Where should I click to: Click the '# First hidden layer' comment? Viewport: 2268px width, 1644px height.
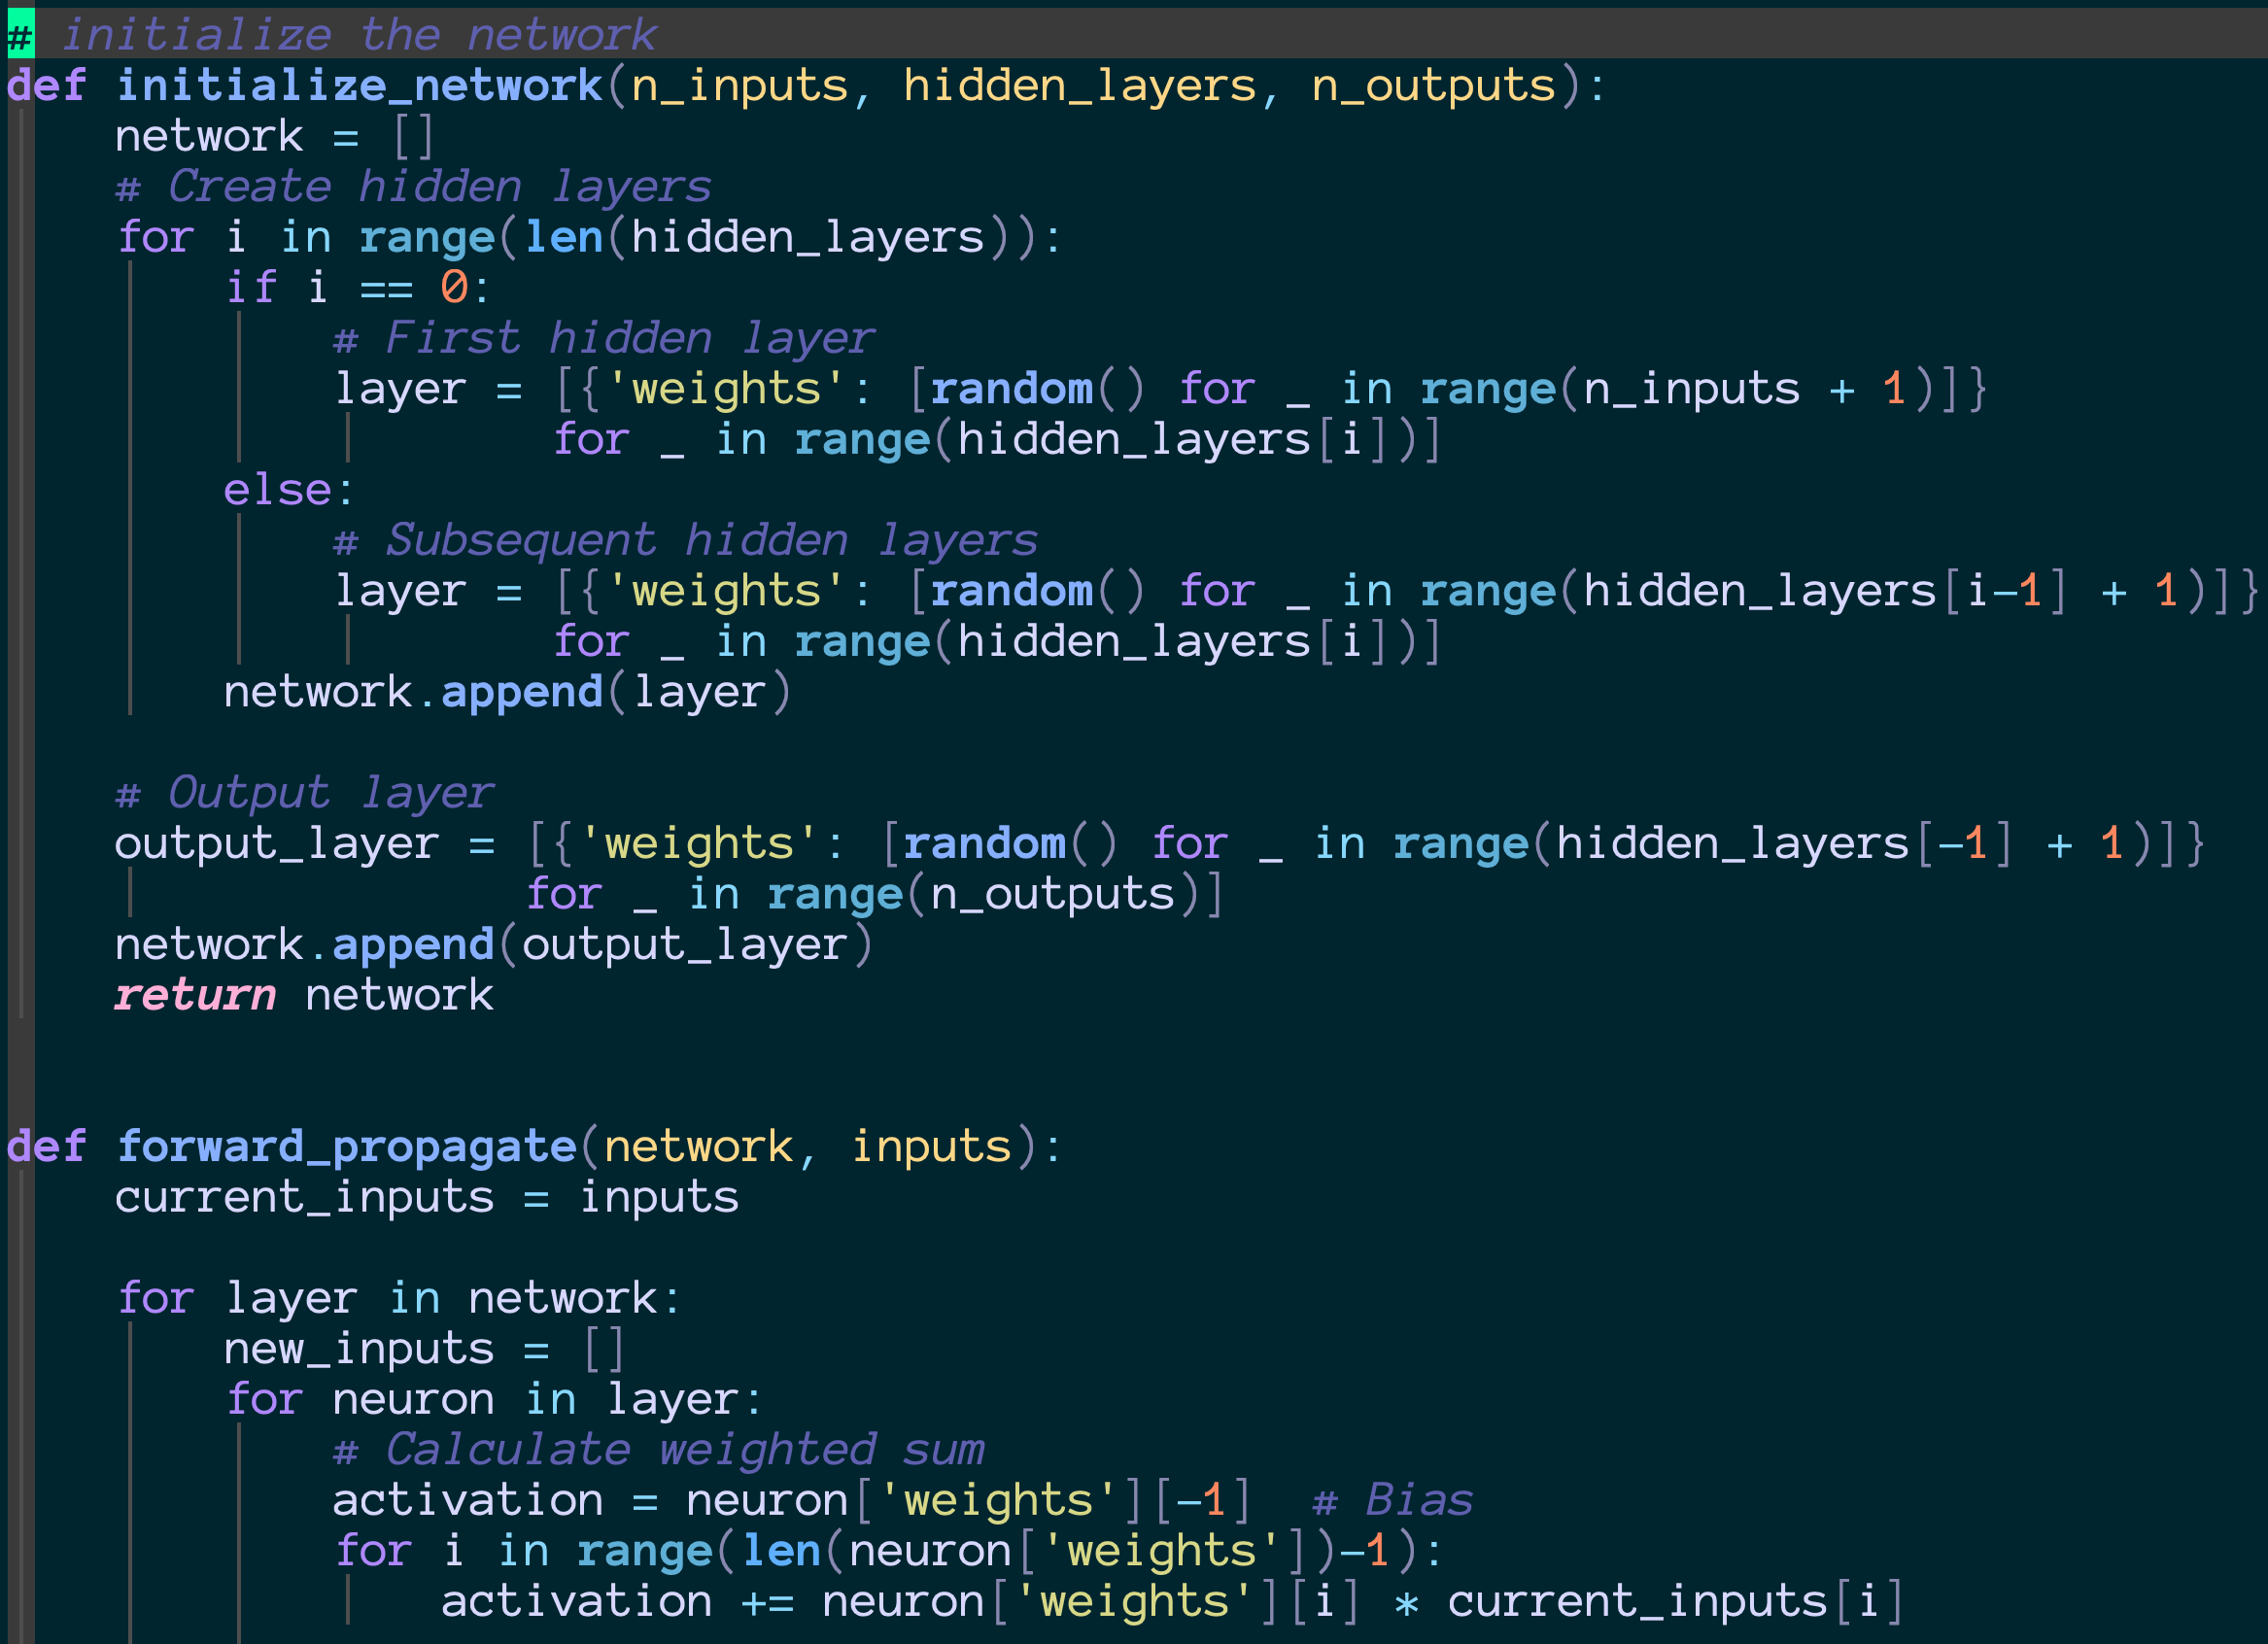603,338
